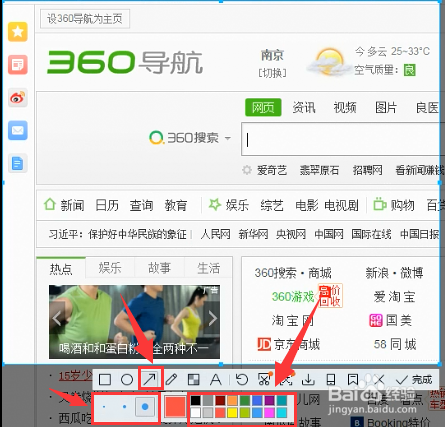Click the [切换] city switch link
This screenshot has height=427, width=445.
[272, 73]
